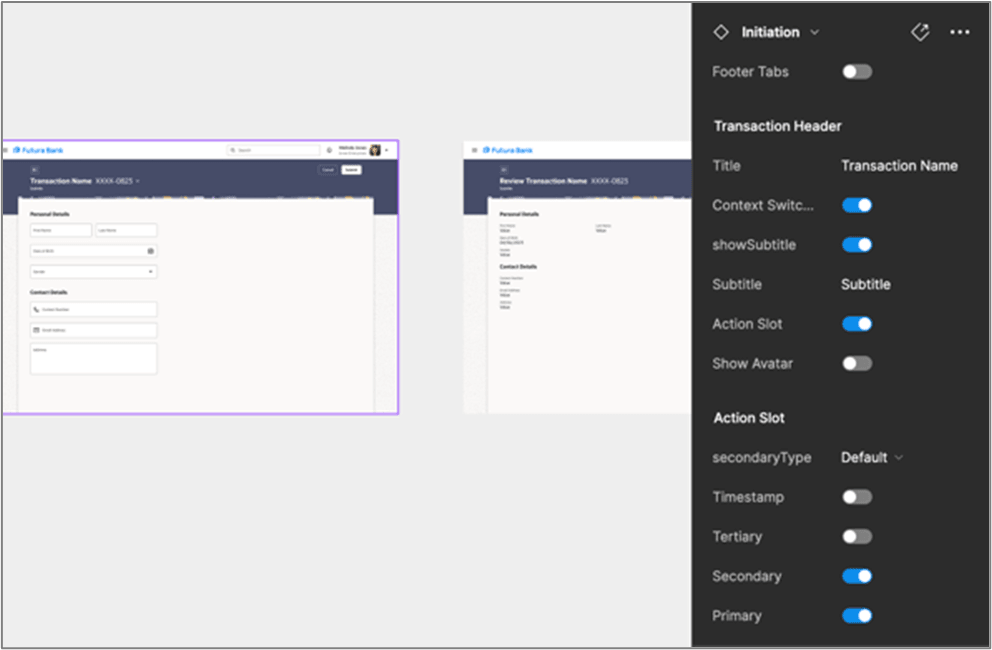Enable the Footer Tabs toggle
The image size is (992, 650).
(x=857, y=72)
